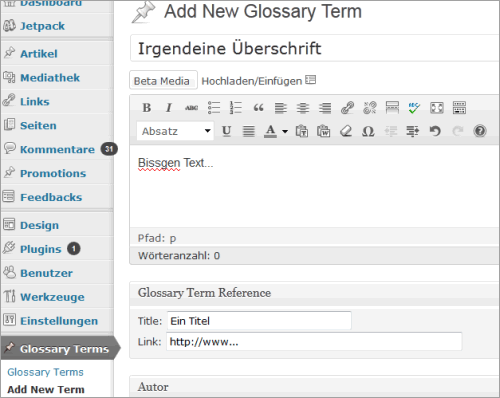Open the Absatz format dropdown
The image size is (500, 398).
175,131
